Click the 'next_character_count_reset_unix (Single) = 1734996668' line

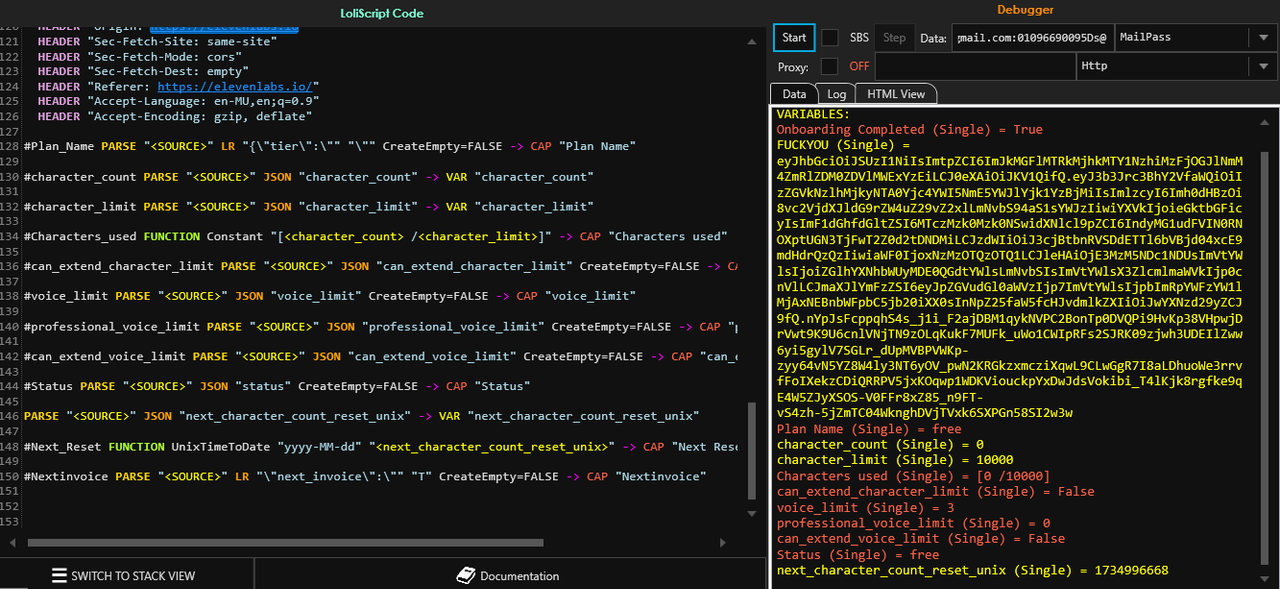[972, 570]
